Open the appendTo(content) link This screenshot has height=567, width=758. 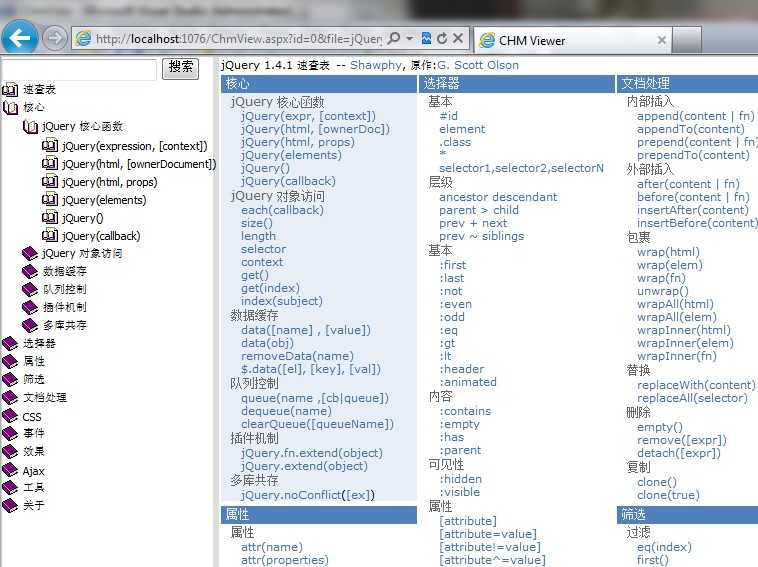pos(690,129)
